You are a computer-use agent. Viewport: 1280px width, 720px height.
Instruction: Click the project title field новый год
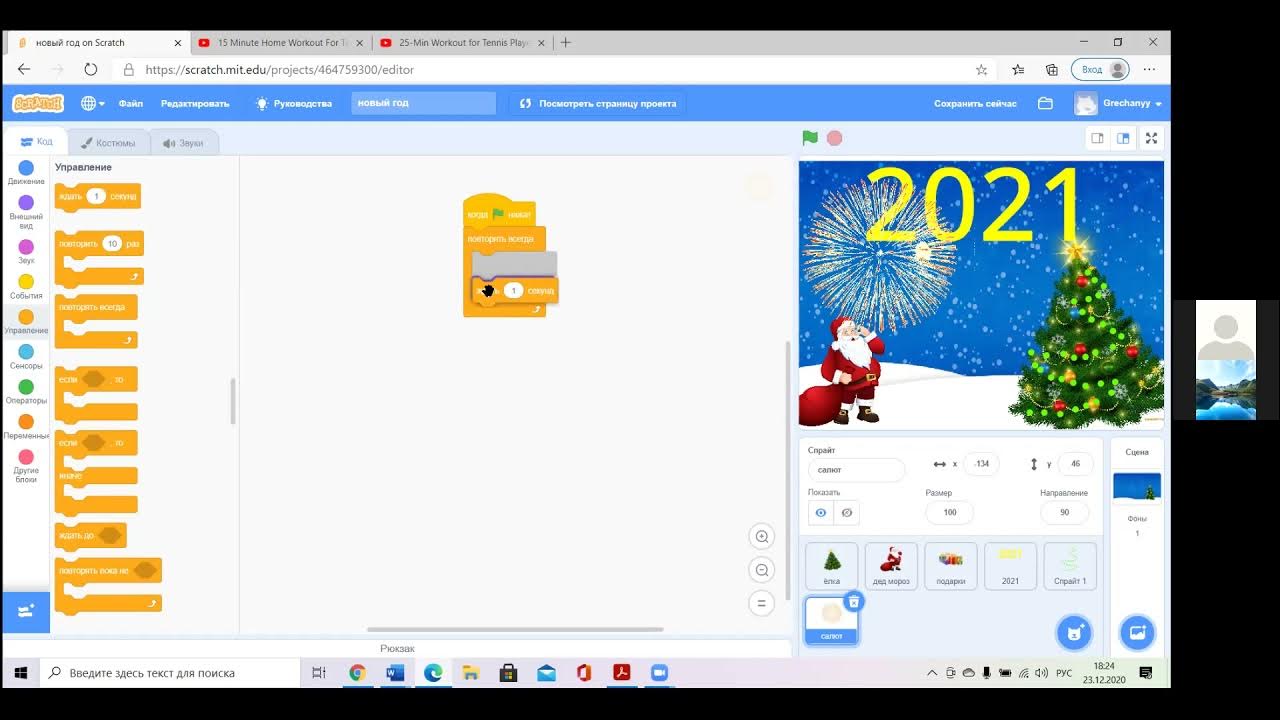[x=423, y=103]
